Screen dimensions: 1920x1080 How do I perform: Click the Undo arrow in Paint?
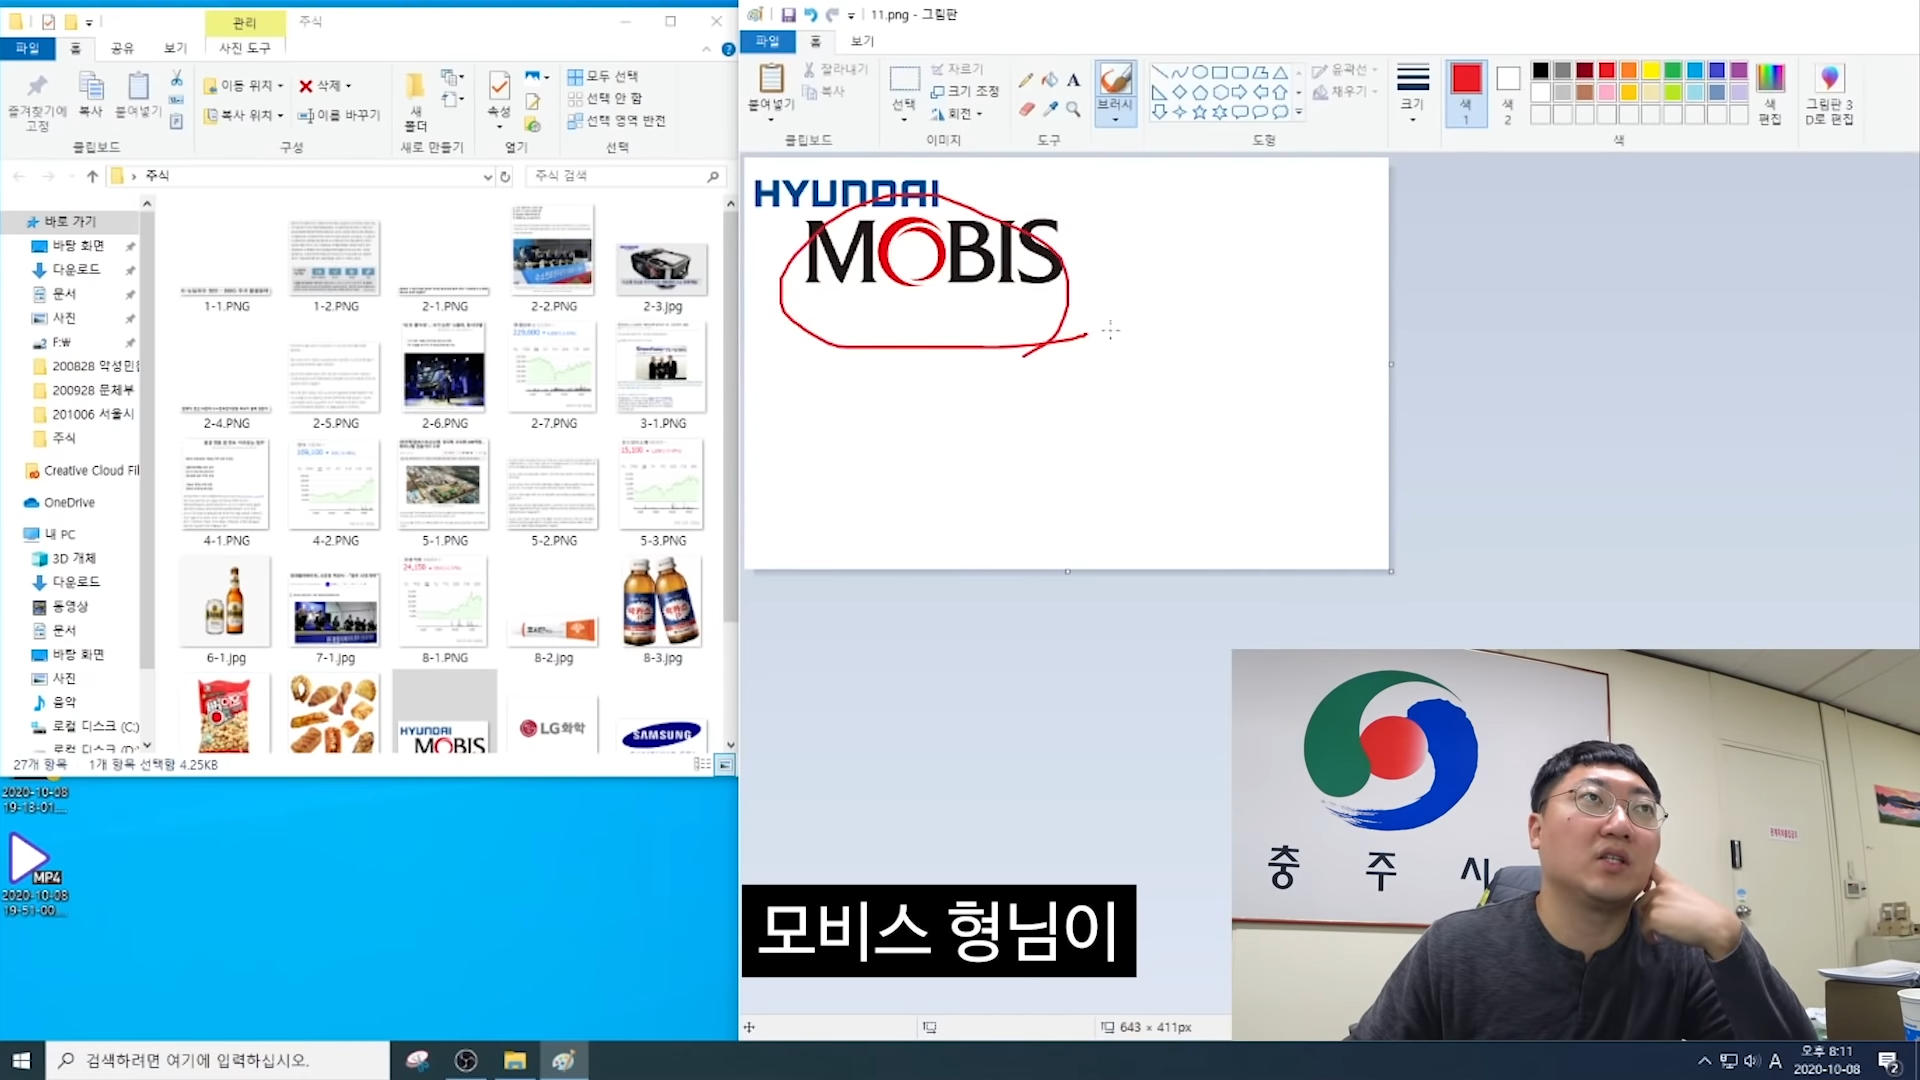point(810,15)
